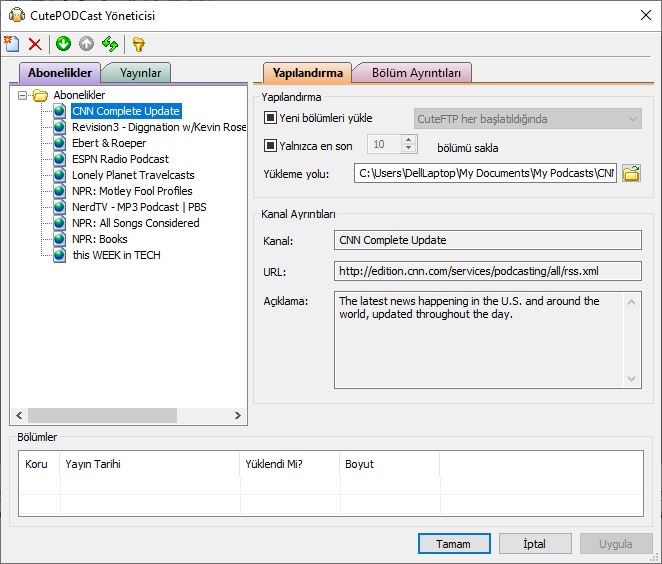Click the globe icon beside CNN Complete Update

(60, 111)
